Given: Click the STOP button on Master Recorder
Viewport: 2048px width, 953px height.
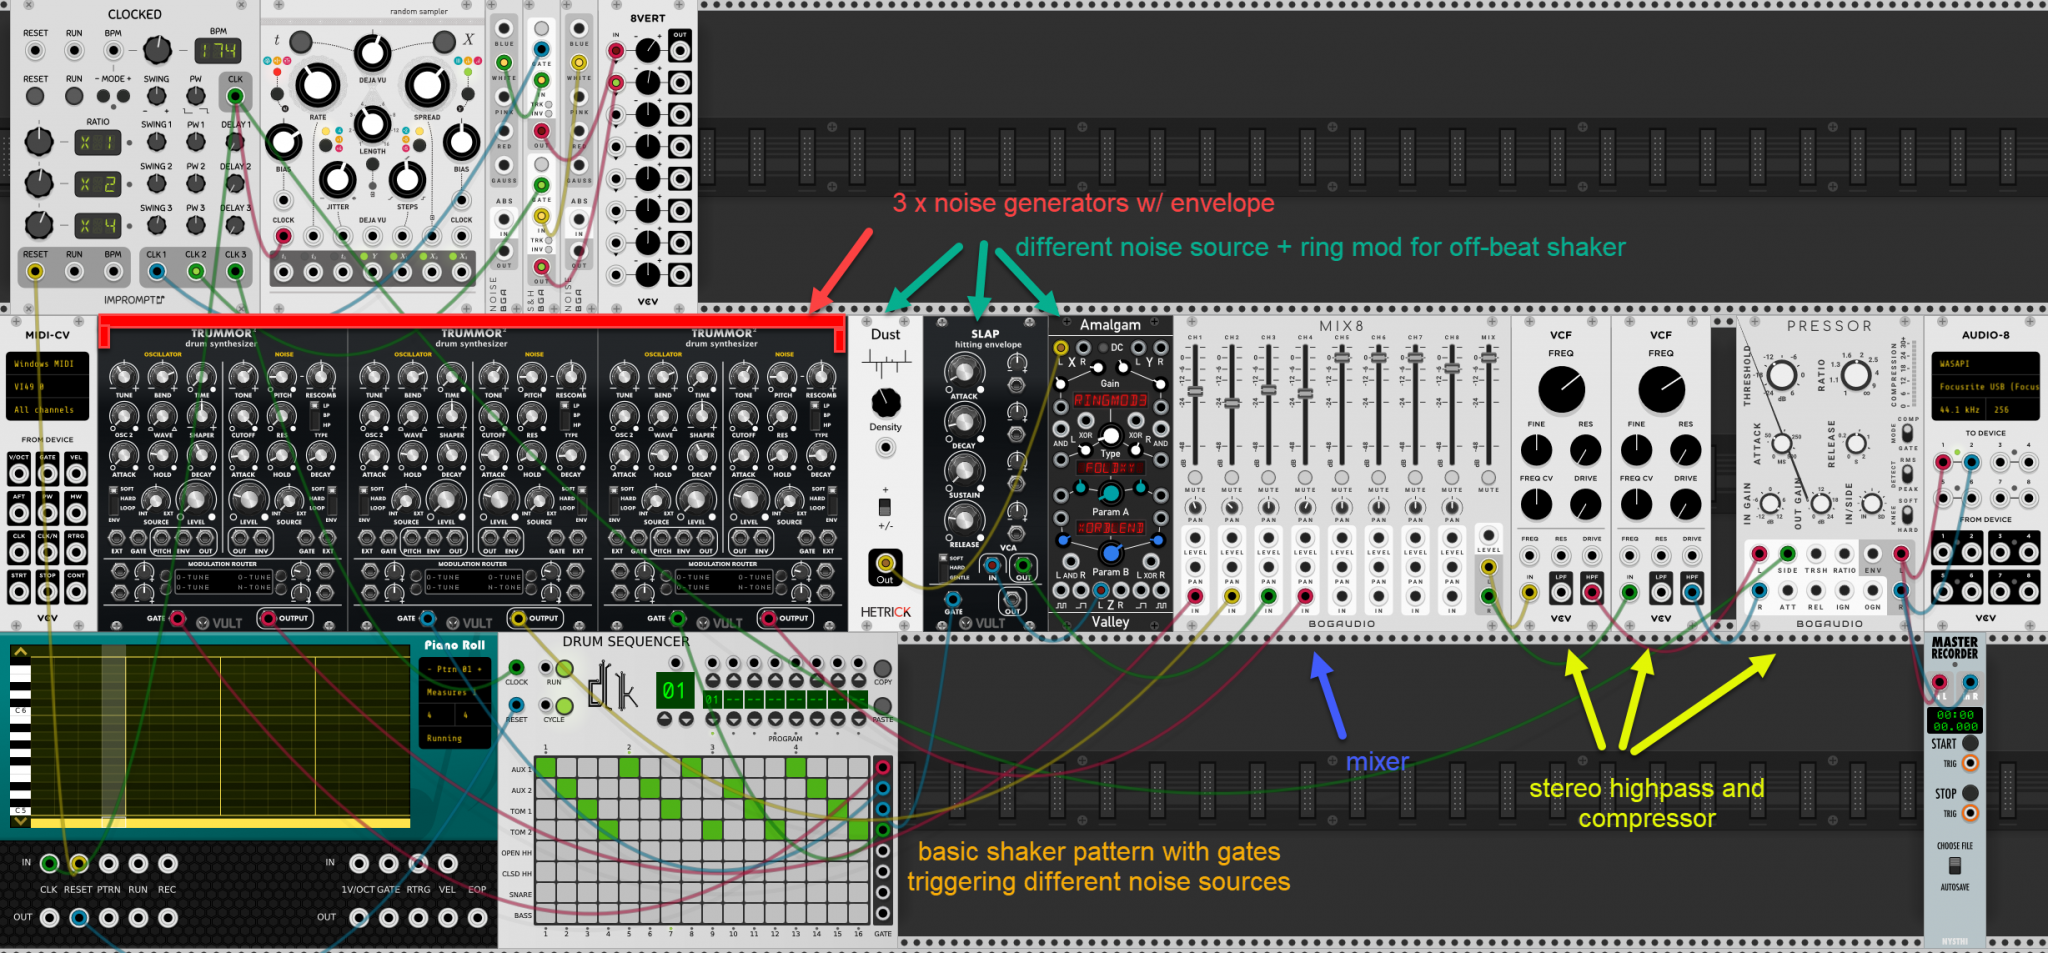Looking at the screenshot, I should coord(1970,793).
